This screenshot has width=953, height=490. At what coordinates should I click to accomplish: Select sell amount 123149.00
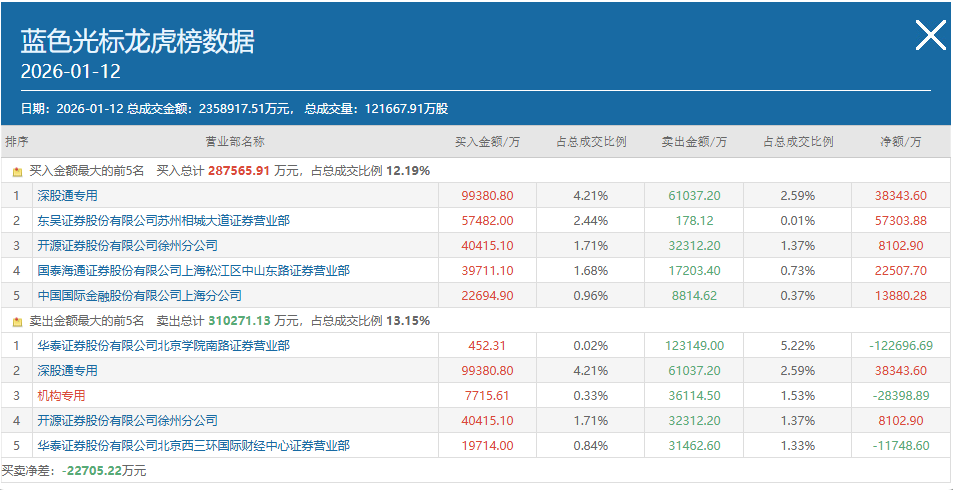click(x=693, y=345)
